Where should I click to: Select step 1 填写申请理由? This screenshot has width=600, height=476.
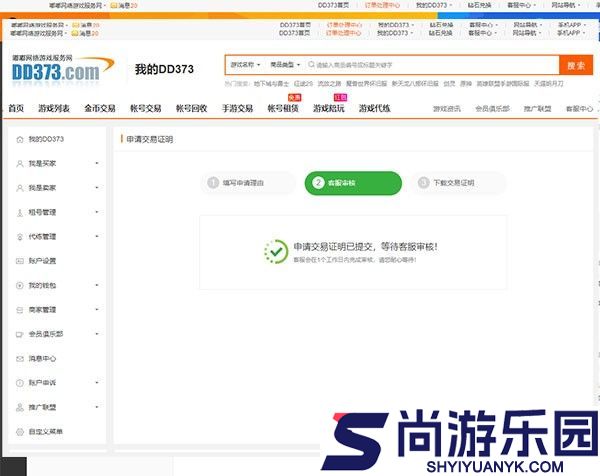pos(248,183)
